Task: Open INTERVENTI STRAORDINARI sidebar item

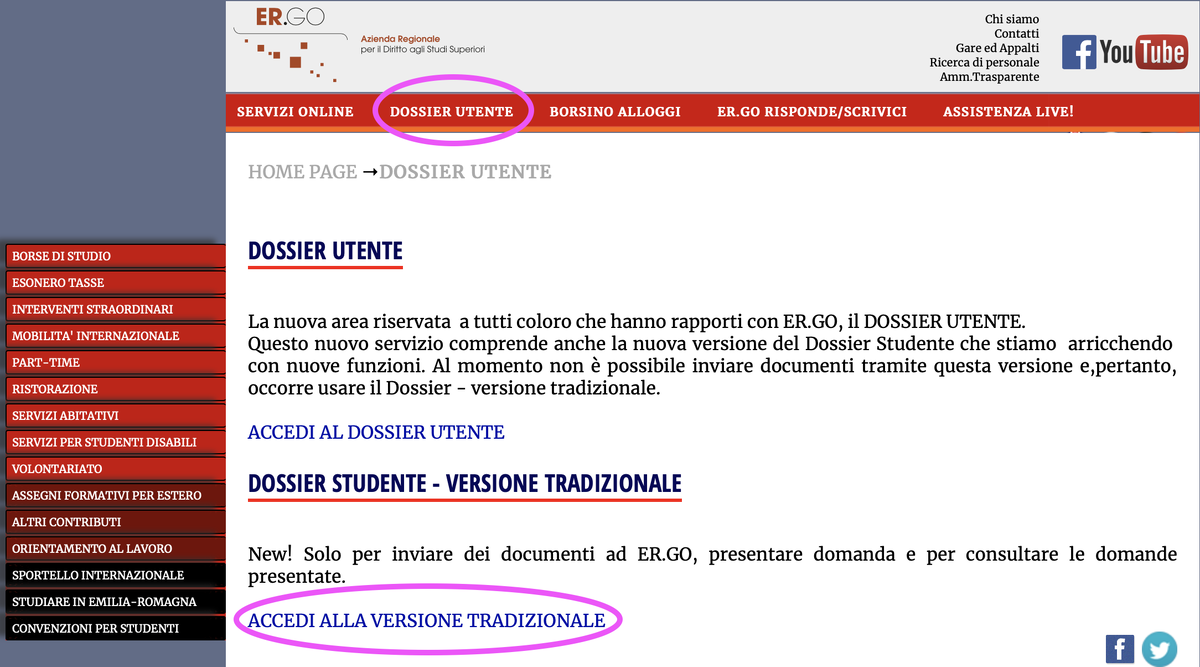Action: click(115, 310)
